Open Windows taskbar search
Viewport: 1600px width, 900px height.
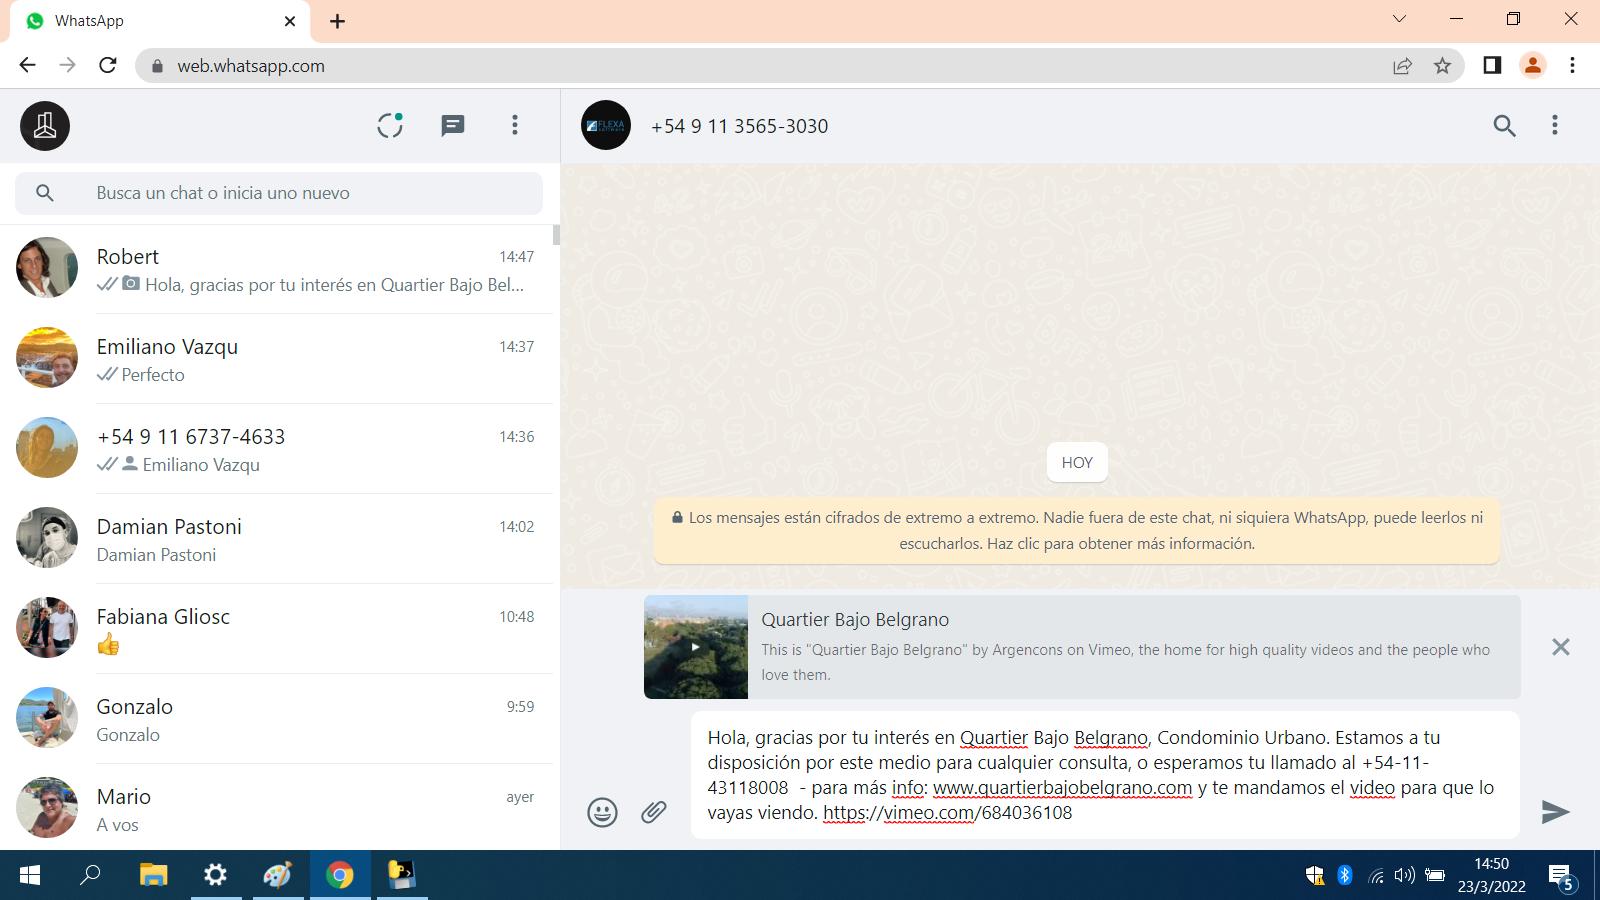pyautogui.click(x=90, y=876)
